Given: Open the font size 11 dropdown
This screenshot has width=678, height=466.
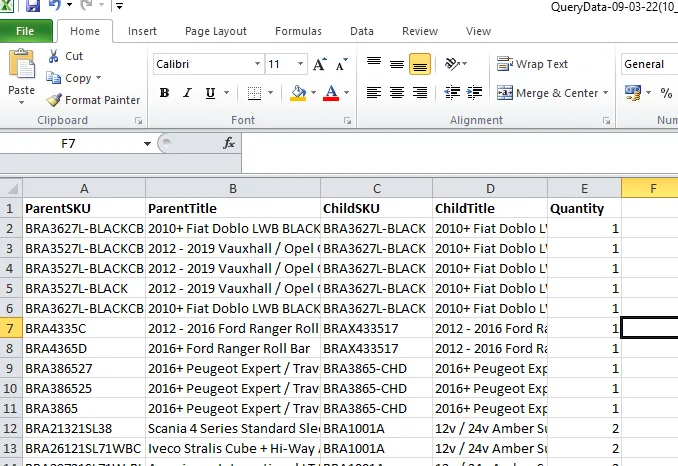Looking at the screenshot, I should coord(300,64).
